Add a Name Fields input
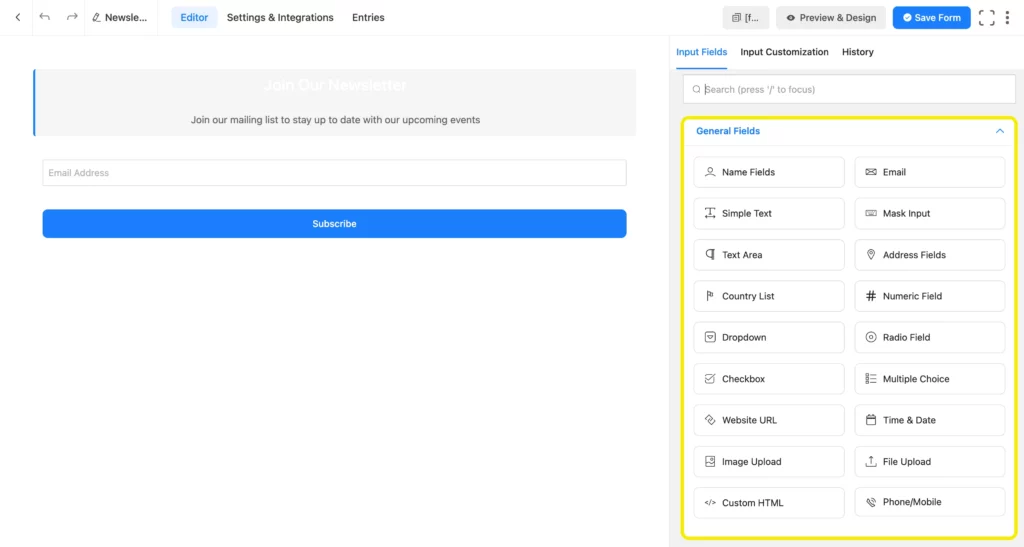 [769, 172]
